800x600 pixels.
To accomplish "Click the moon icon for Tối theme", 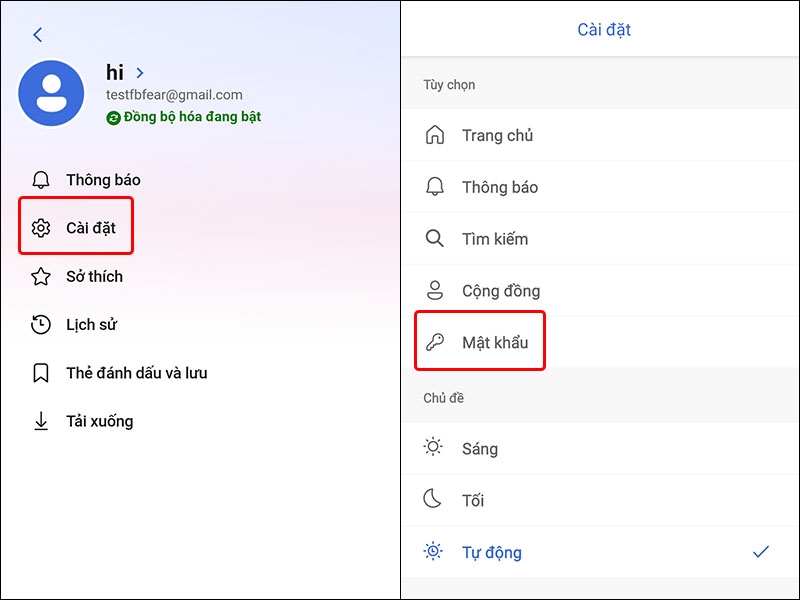I will tap(433, 498).
